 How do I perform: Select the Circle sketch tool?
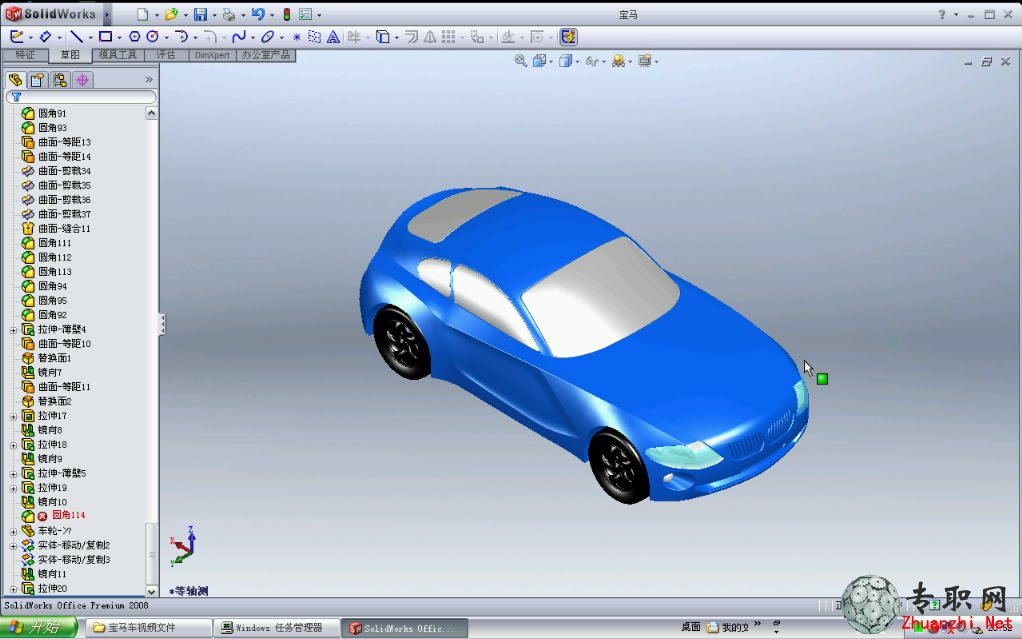[x=153, y=37]
